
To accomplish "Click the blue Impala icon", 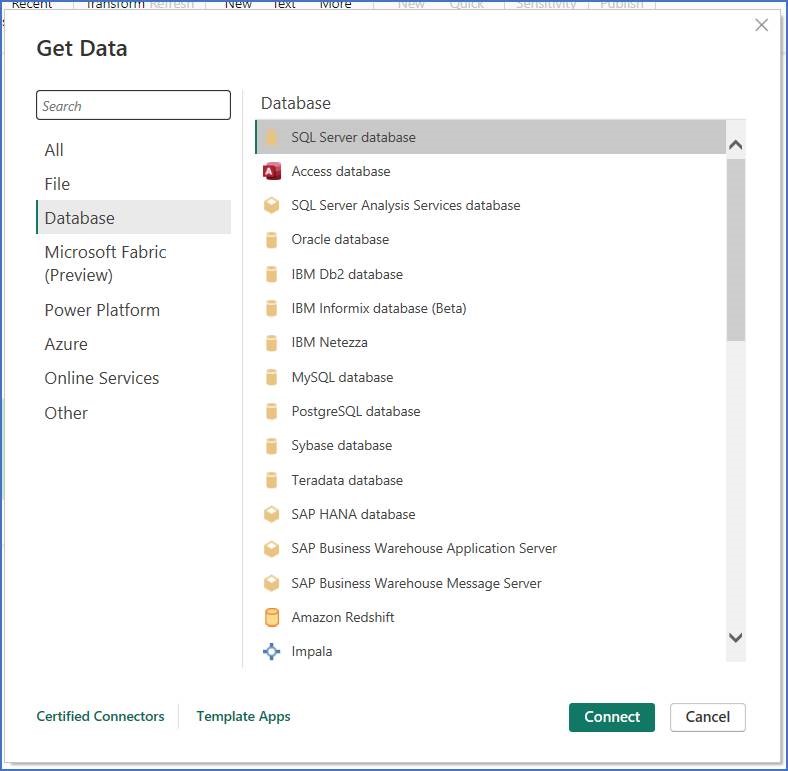I will pos(271,652).
